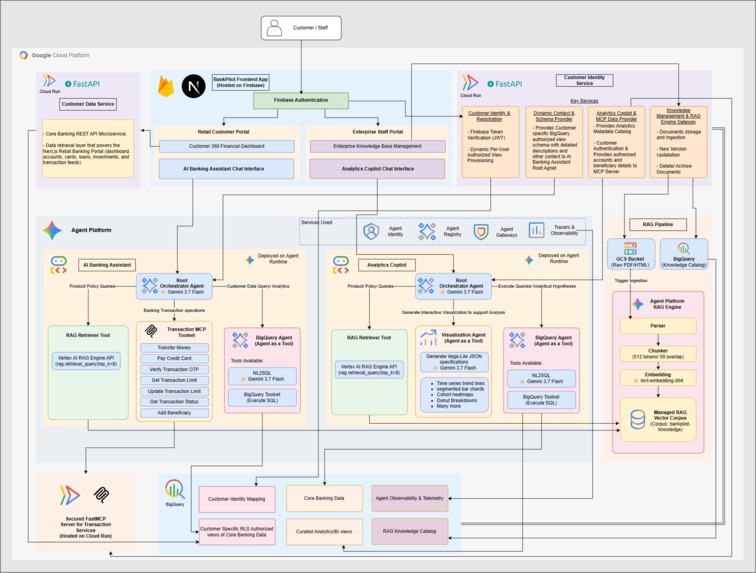Select Enterprise Knowledge Base Management box
Image resolution: width=756 pixels, height=573 pixels.
tap(378, 146)
